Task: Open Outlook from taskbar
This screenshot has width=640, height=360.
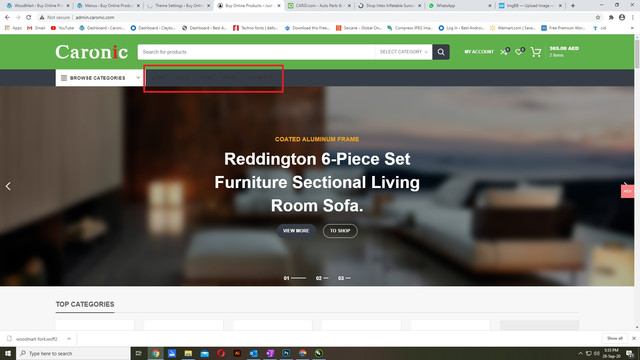Action: pos(253,353)
